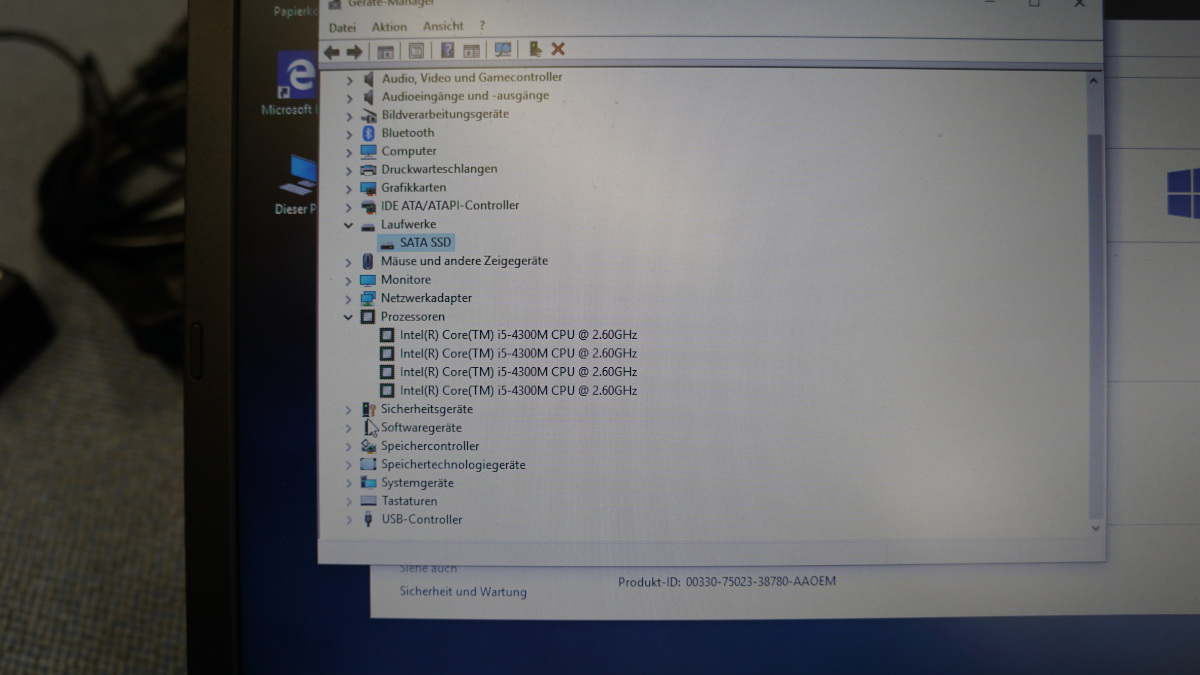Open the Aktion menu
The image size is (1200, 675).
click(389, 27)
